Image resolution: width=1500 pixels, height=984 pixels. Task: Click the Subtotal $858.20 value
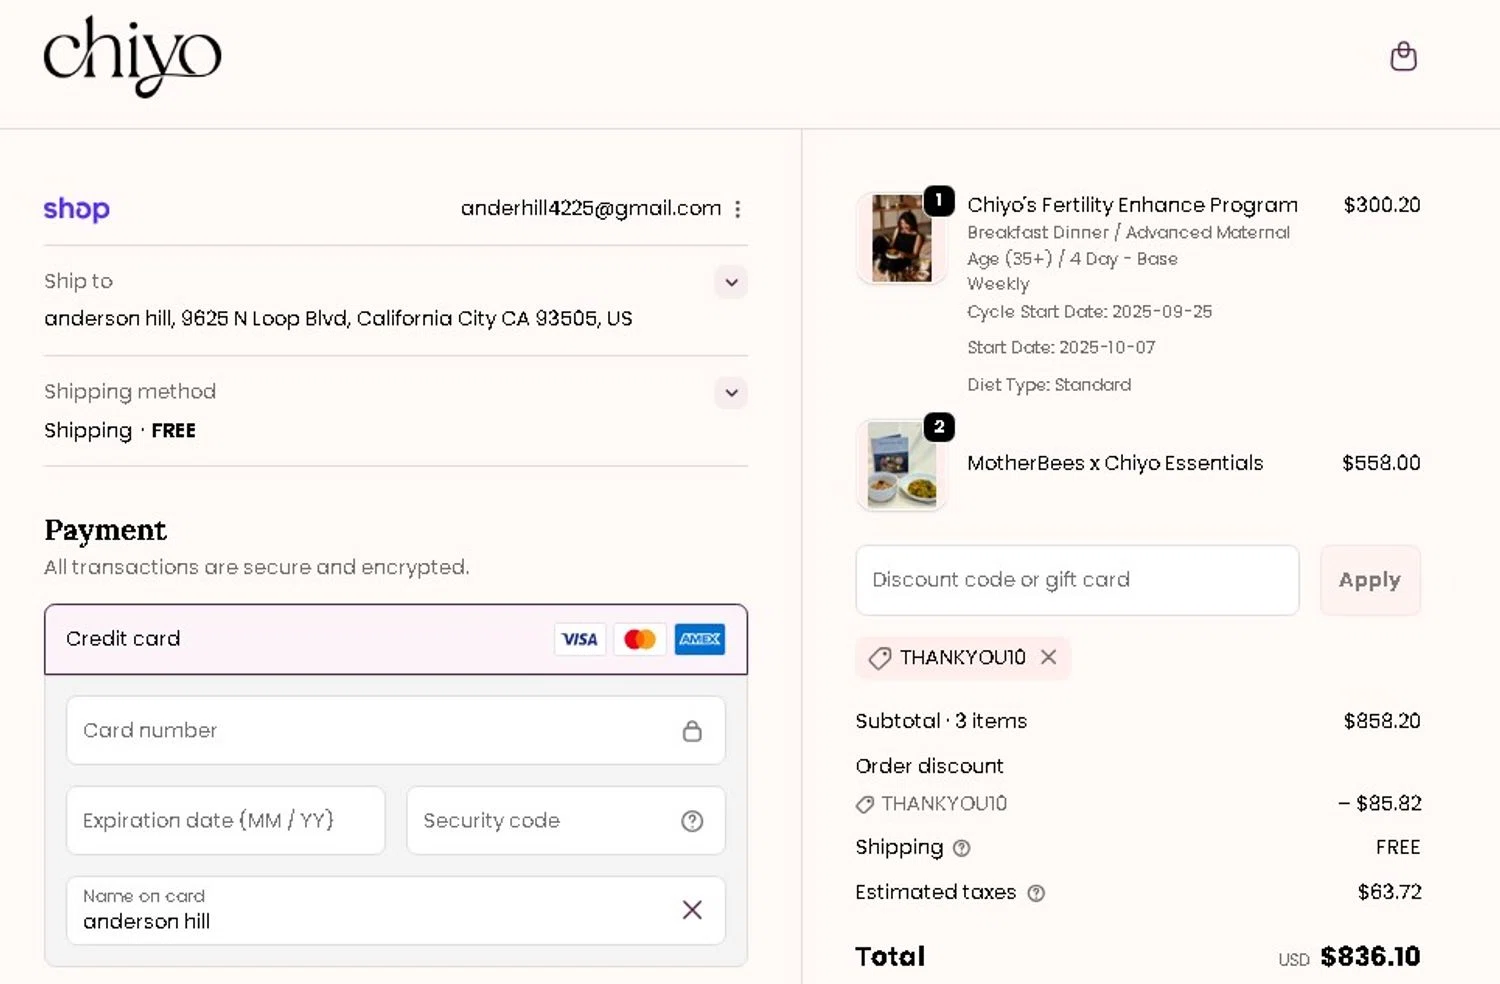click(1382, 721)
